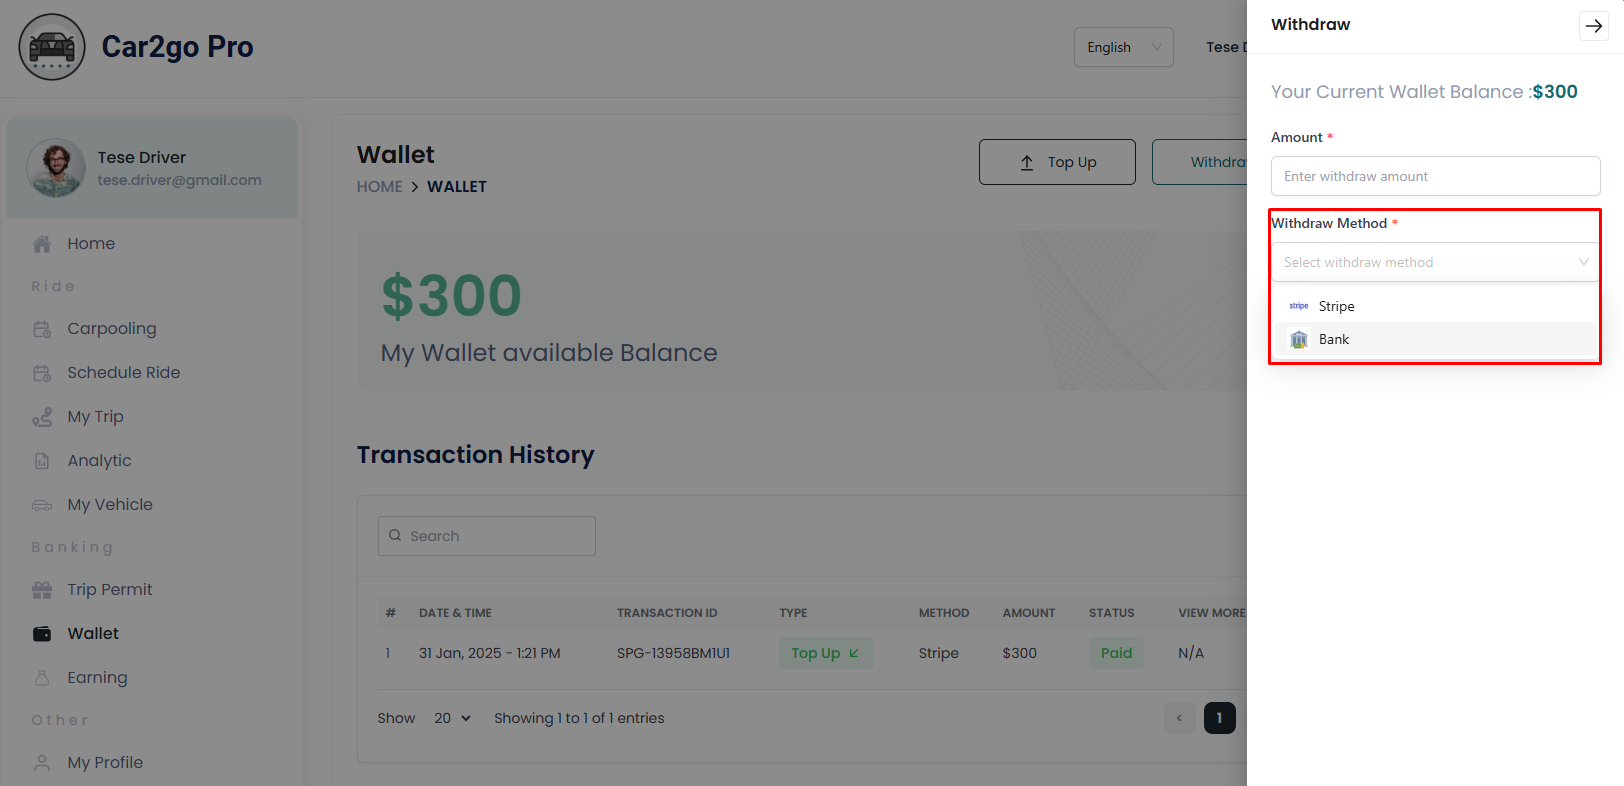Click the AMOUNT column header
The height and width of the screenshot is (786, 1624).
[x=1029, y=613]
